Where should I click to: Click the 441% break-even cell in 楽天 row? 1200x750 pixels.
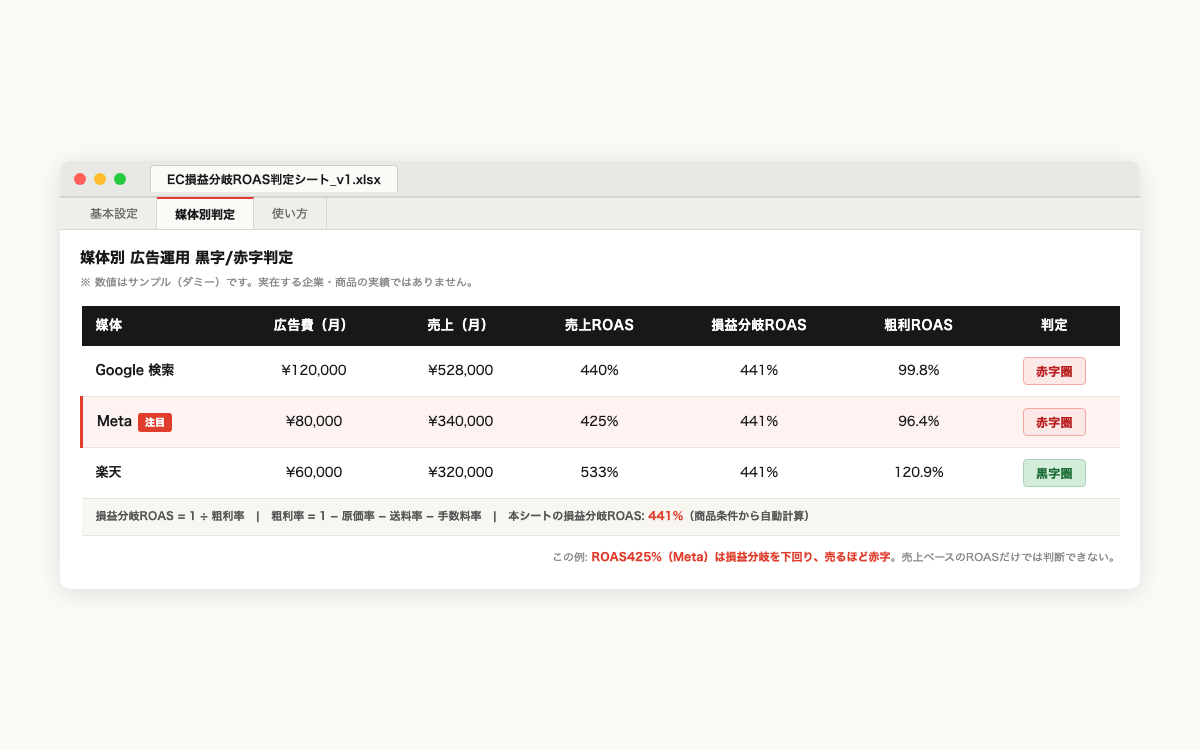759,472
